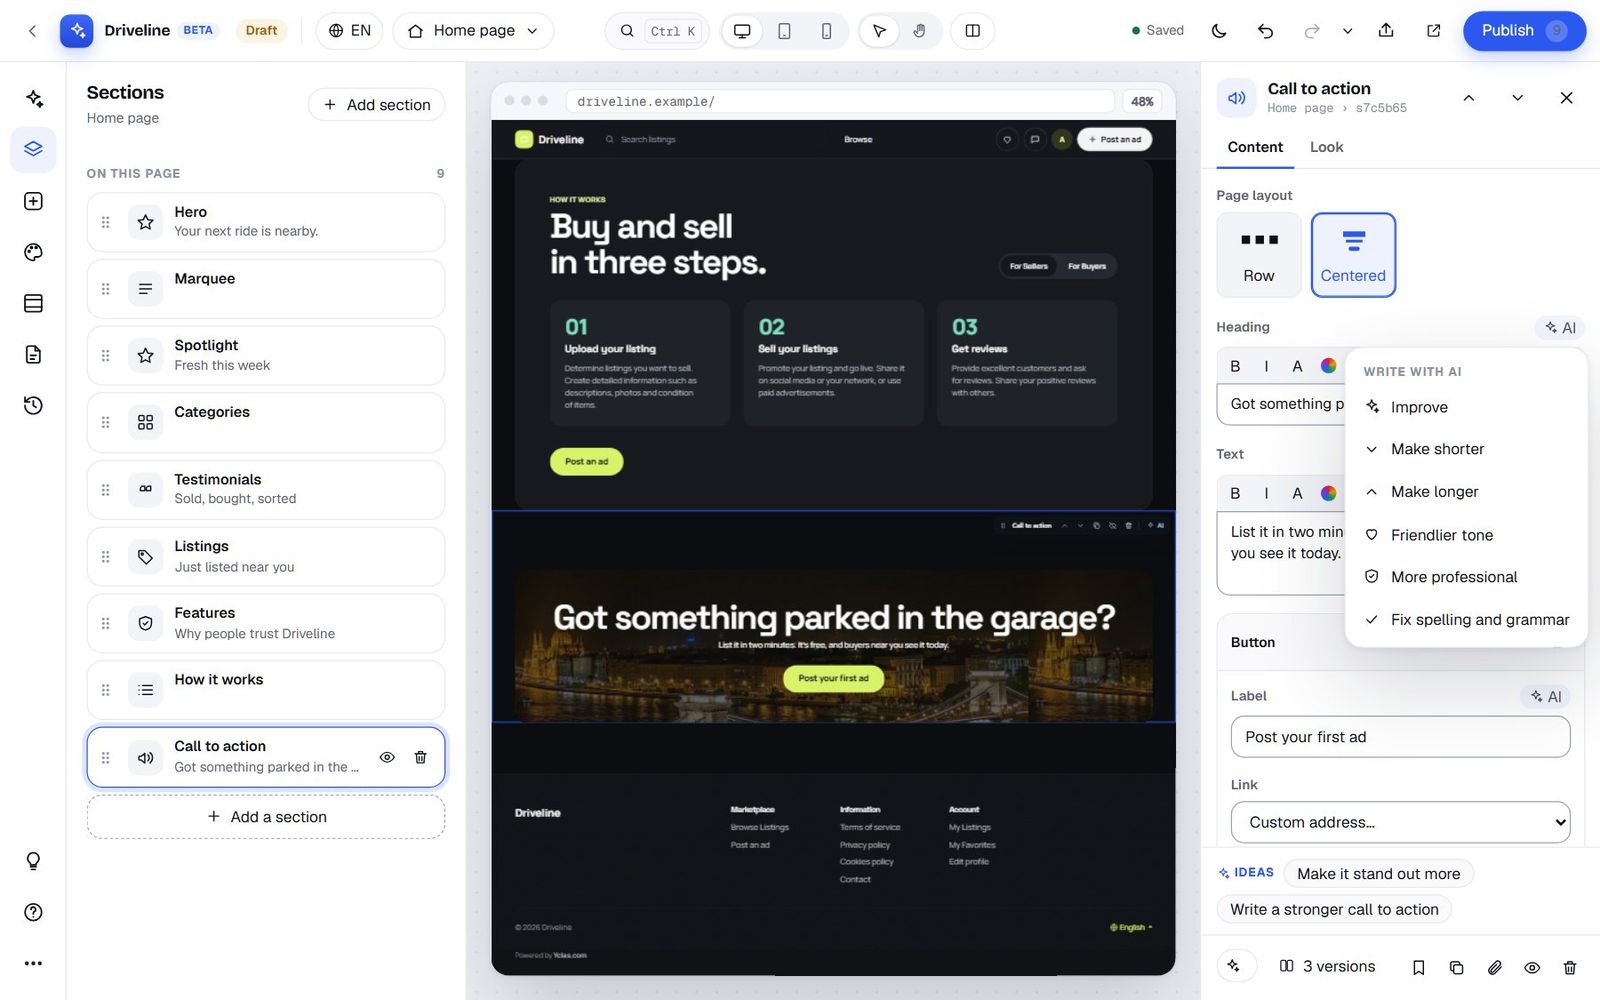Choose Friendlier tone from AI menu
The height and width of the screenshot is (1000, 1600).
(x=1466, y=535)
